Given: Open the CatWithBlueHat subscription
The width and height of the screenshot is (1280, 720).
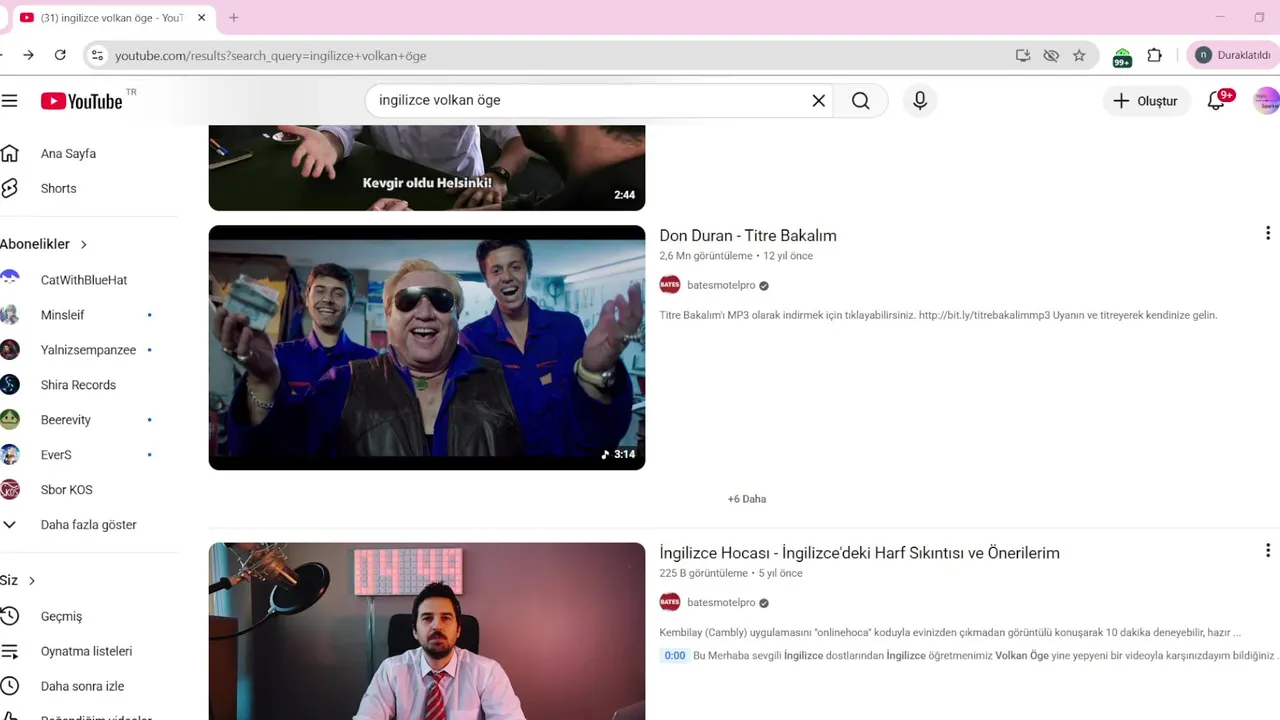Looking at the screenshot, I should click(84, 280).
